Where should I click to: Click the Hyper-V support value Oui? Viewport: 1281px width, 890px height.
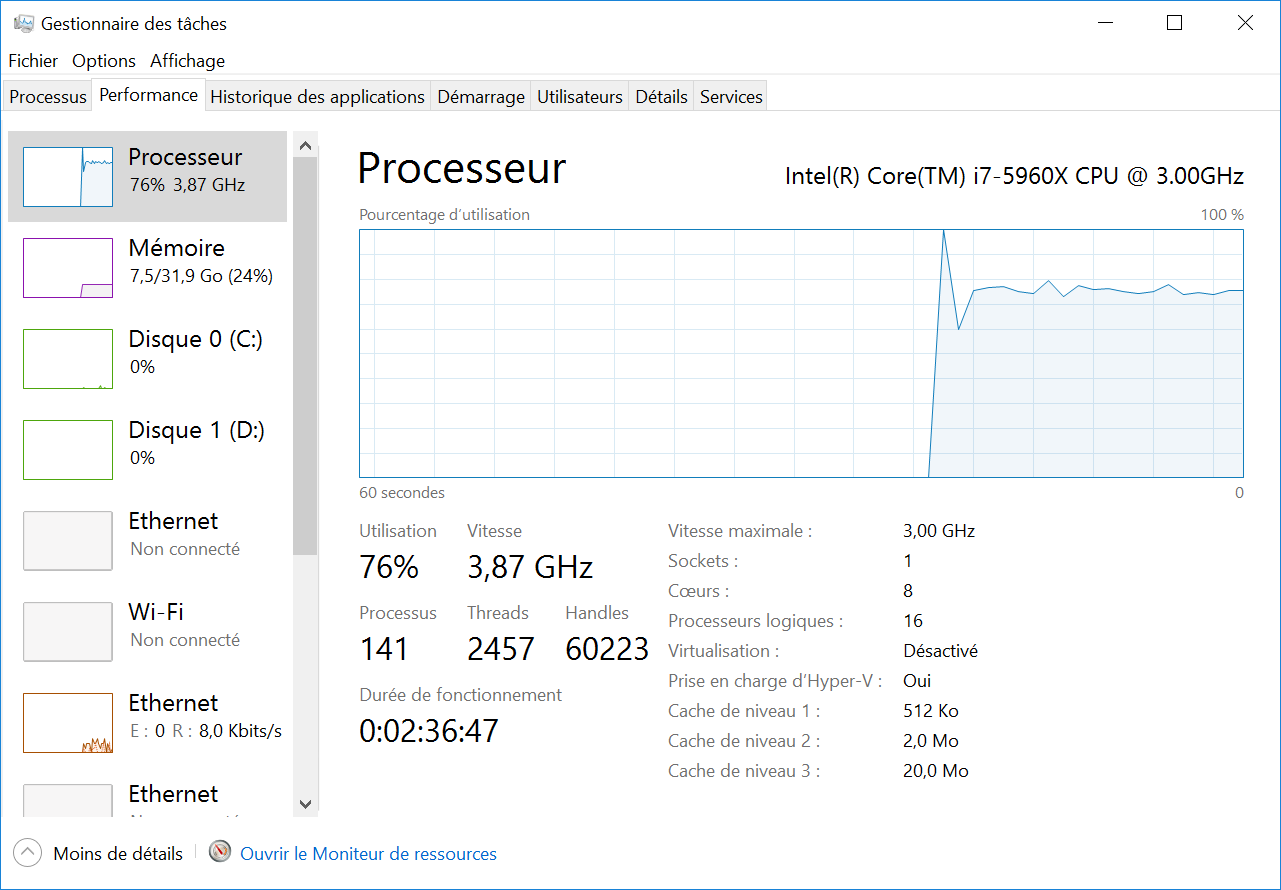pos(917,681)
